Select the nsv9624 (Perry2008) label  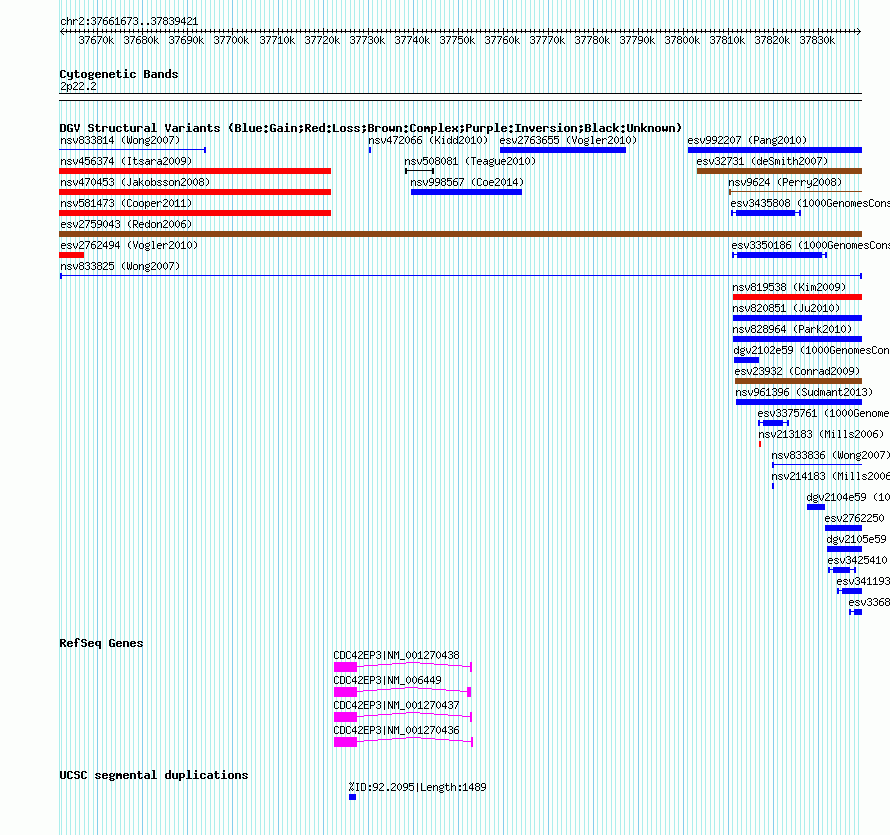[x=785, y=182]
